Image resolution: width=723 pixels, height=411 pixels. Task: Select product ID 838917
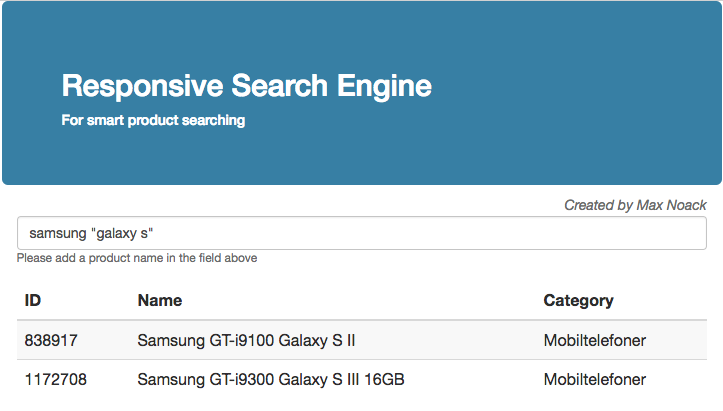point(51,341)
